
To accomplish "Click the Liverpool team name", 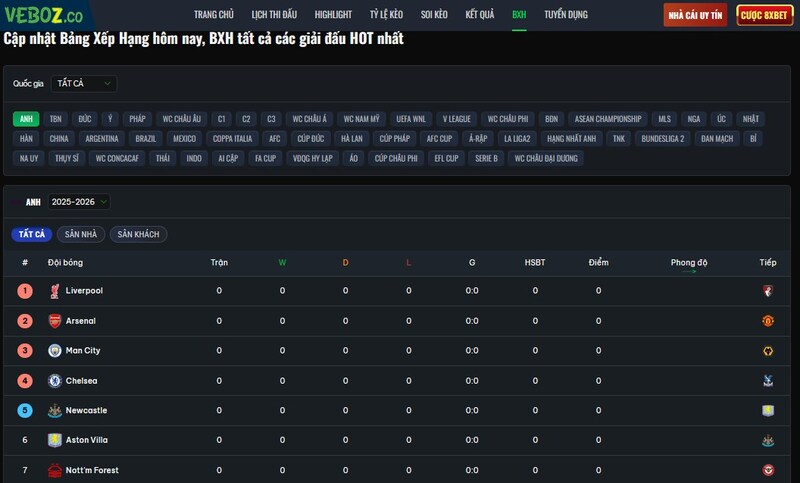I will [84, 291].
